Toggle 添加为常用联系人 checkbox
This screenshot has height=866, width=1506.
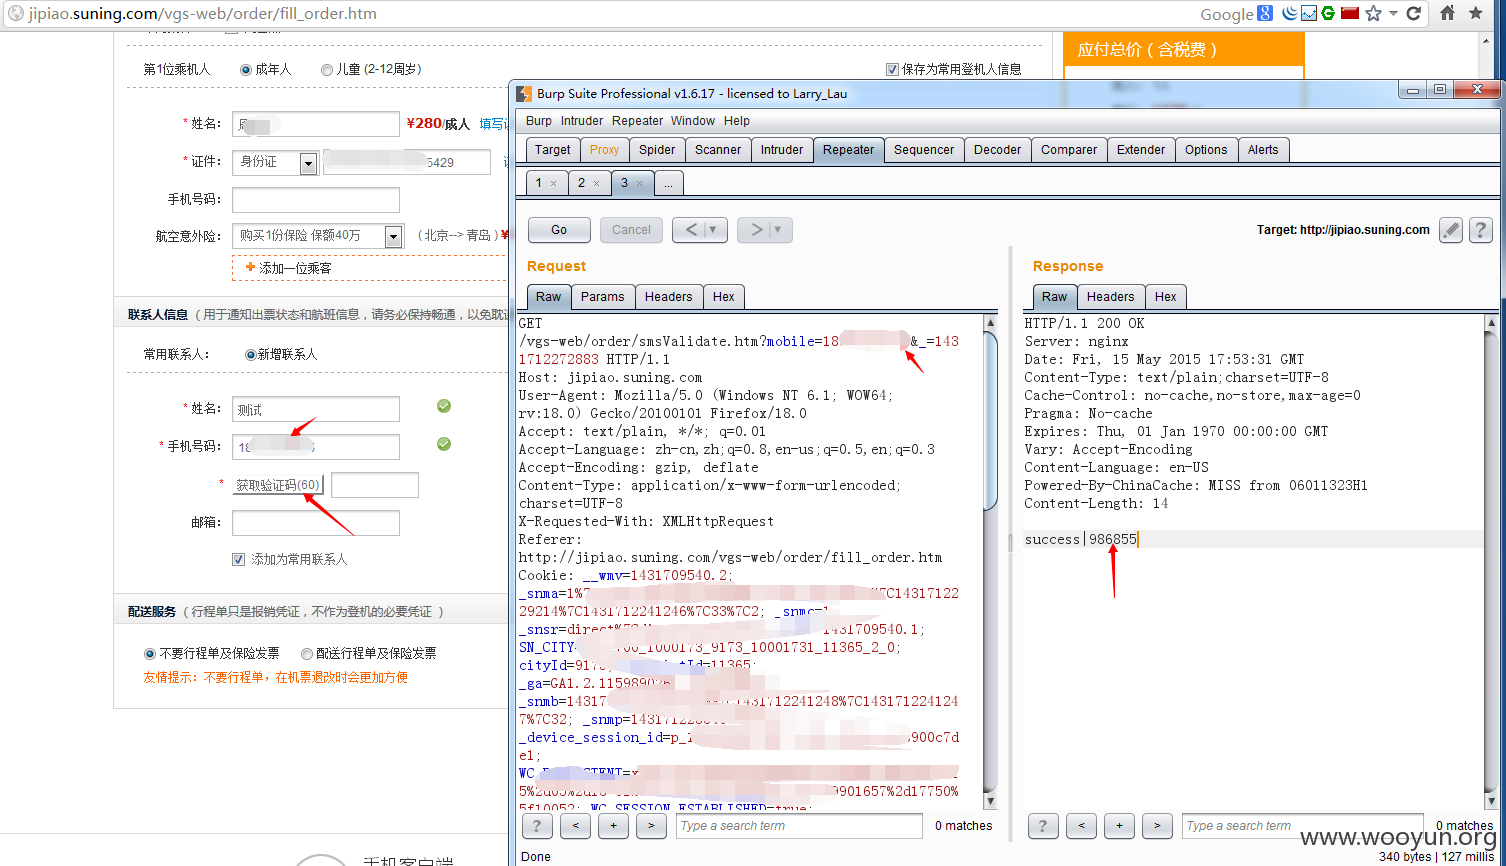click(x=238, y=560)
